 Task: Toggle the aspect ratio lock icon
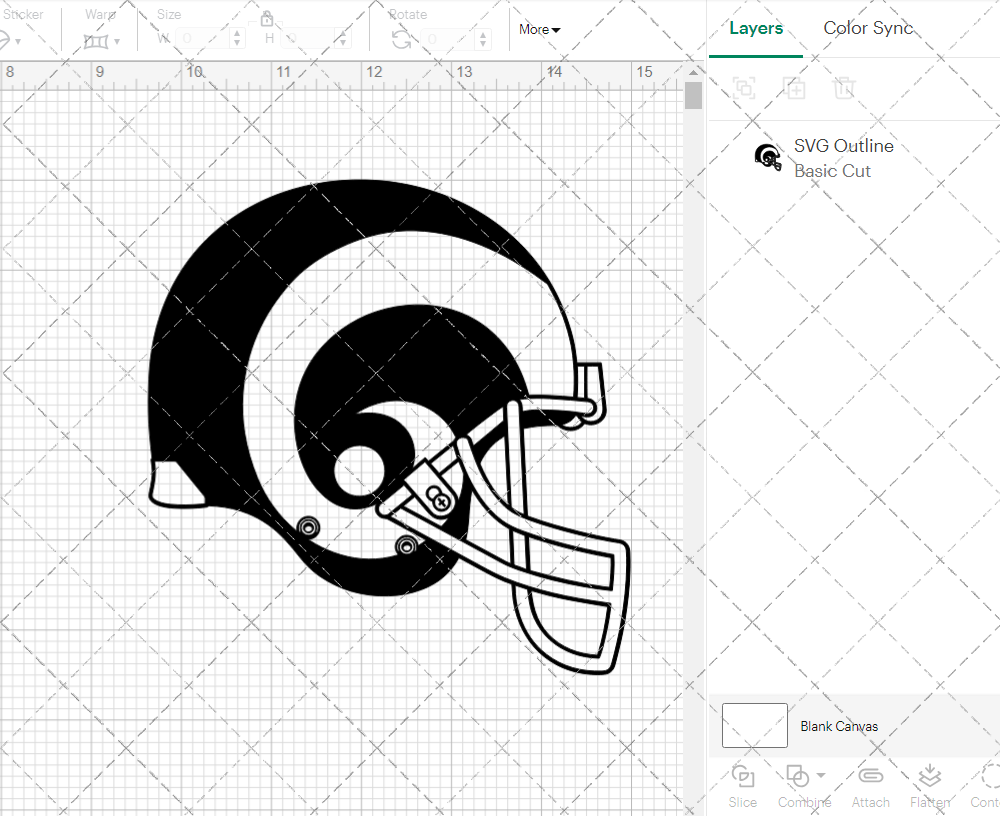point(267,18)
